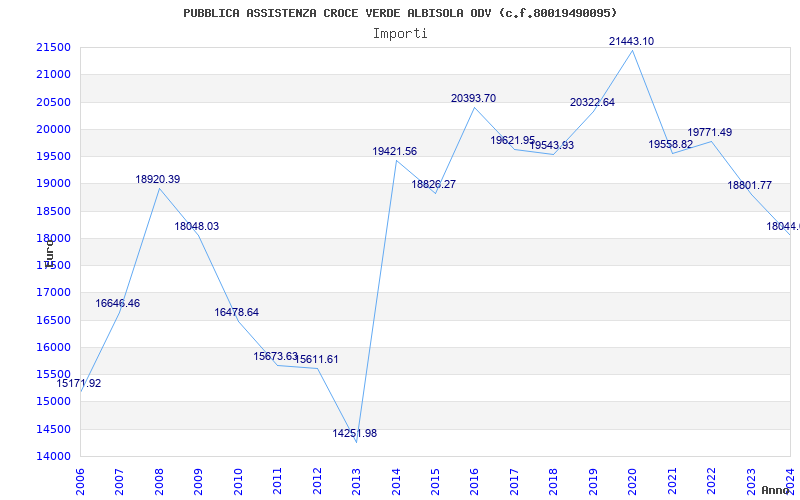Viewport: 800px width, 500px height.
Task: Select the 20393.70 data label
Action: pyautogui.click(x=473, y=98)
